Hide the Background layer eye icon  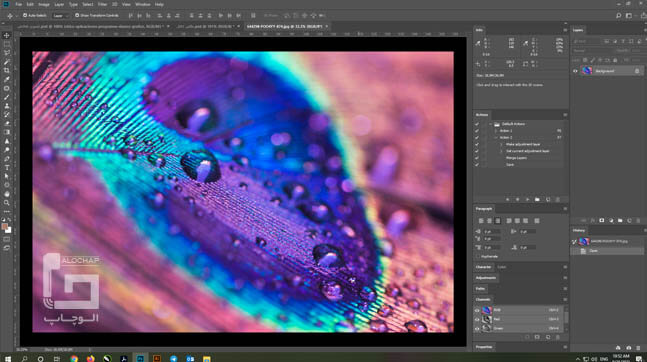(575, 71)
